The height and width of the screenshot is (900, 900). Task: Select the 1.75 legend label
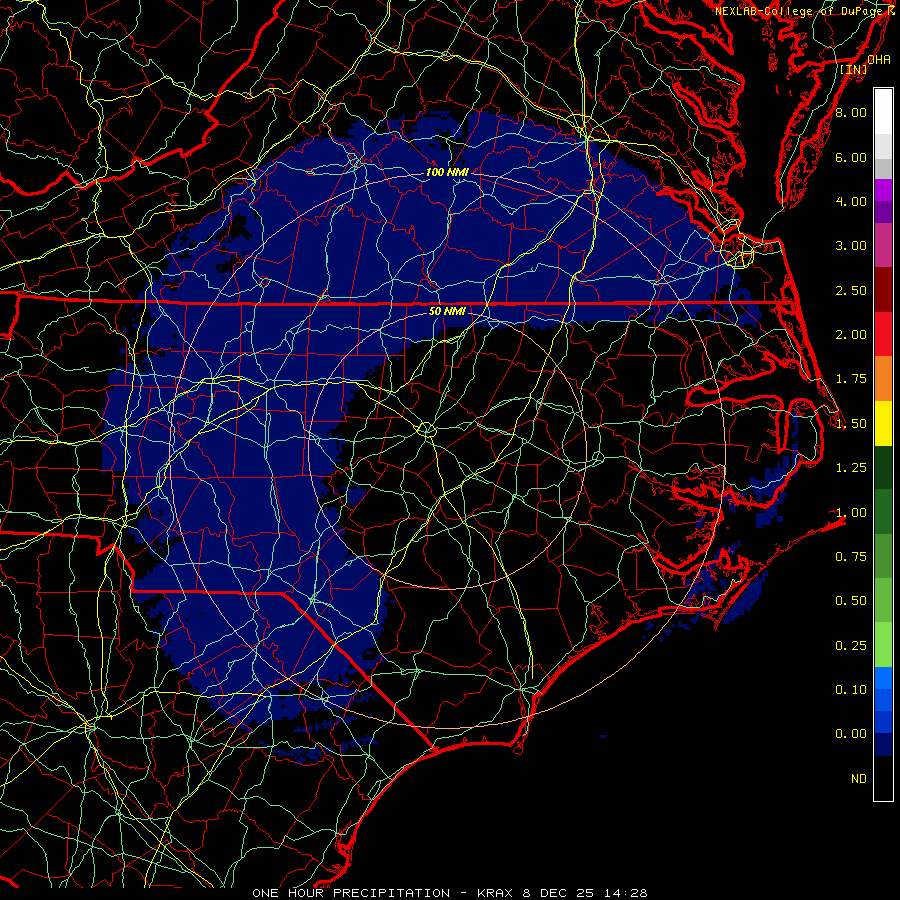851,379
